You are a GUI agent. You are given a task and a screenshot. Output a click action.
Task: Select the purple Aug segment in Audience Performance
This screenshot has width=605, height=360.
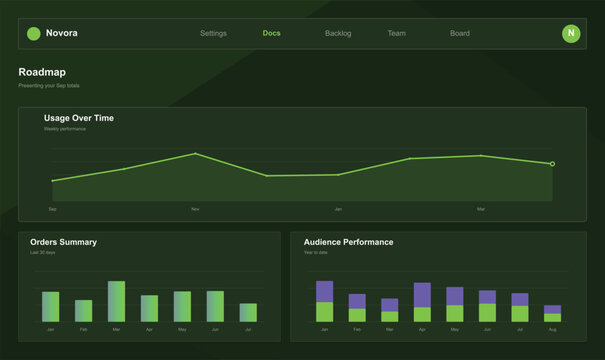click(553, 309)
